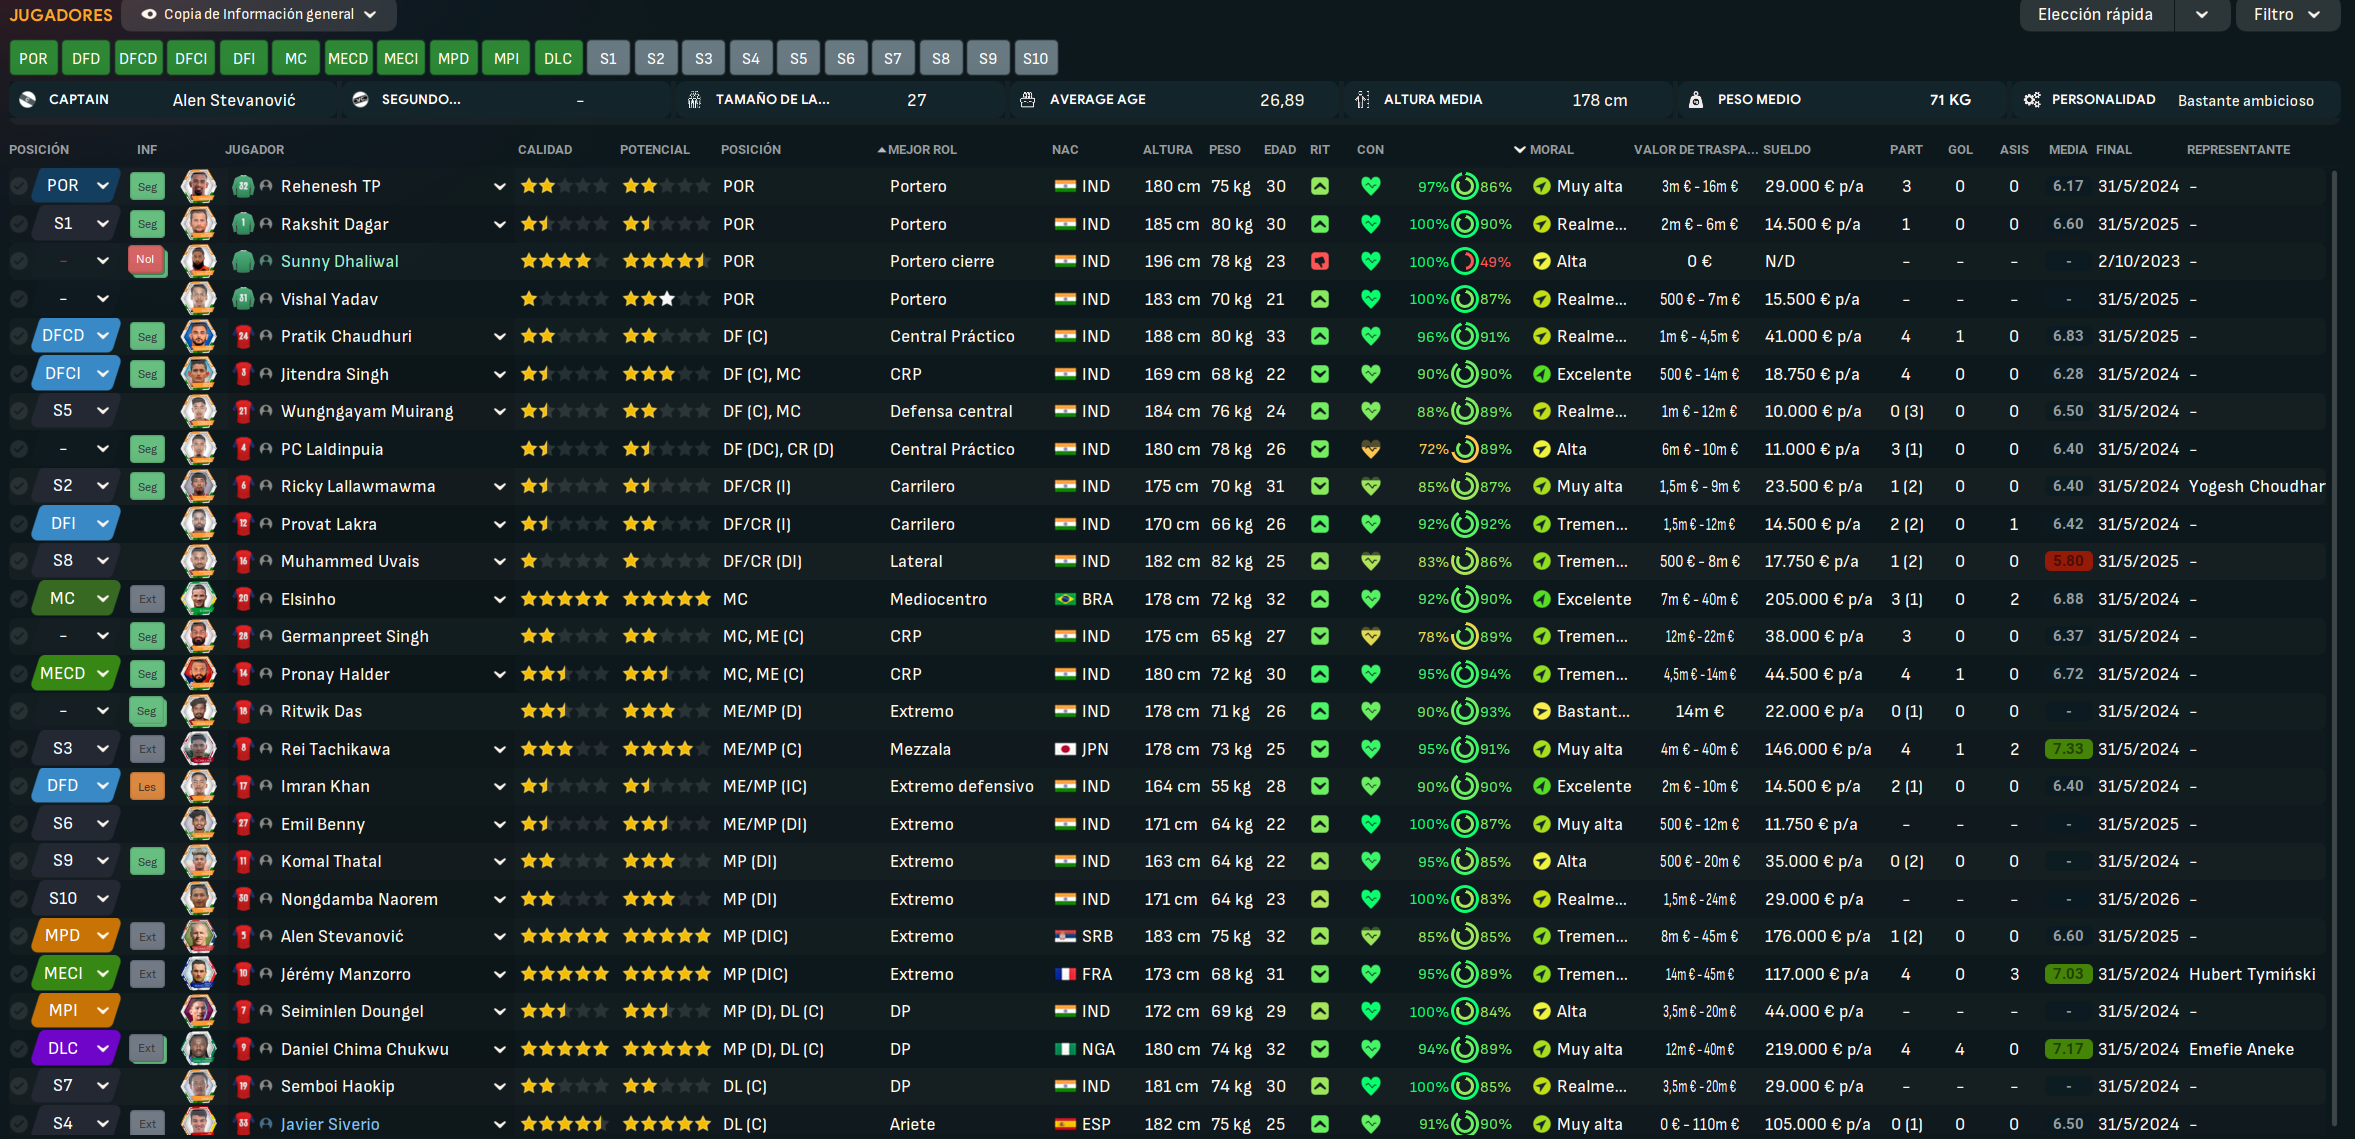Open player Javier Siverio profile link
2355x1139 pixels.
330,1124
